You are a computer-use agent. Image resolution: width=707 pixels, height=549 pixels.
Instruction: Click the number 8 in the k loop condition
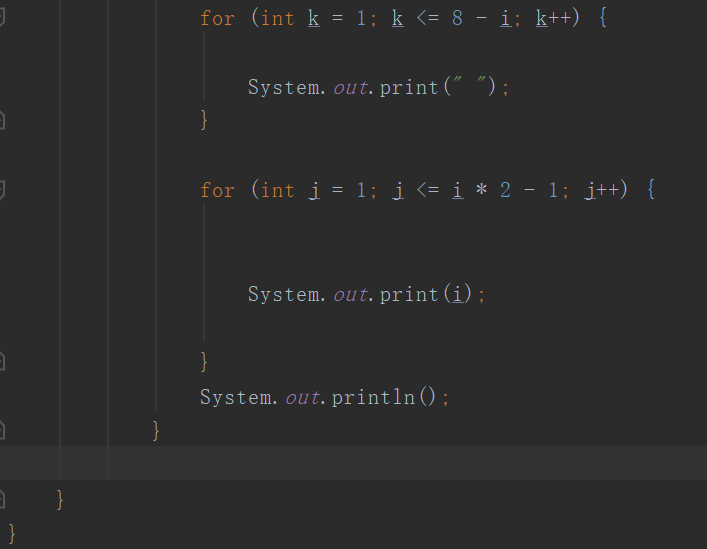tap(457, 18)
